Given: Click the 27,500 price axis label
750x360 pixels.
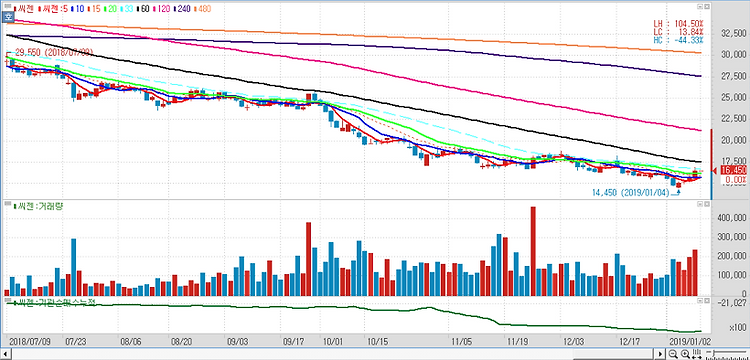Looking at the screenshot, I should pyautogui.click(x=733, y=76).
